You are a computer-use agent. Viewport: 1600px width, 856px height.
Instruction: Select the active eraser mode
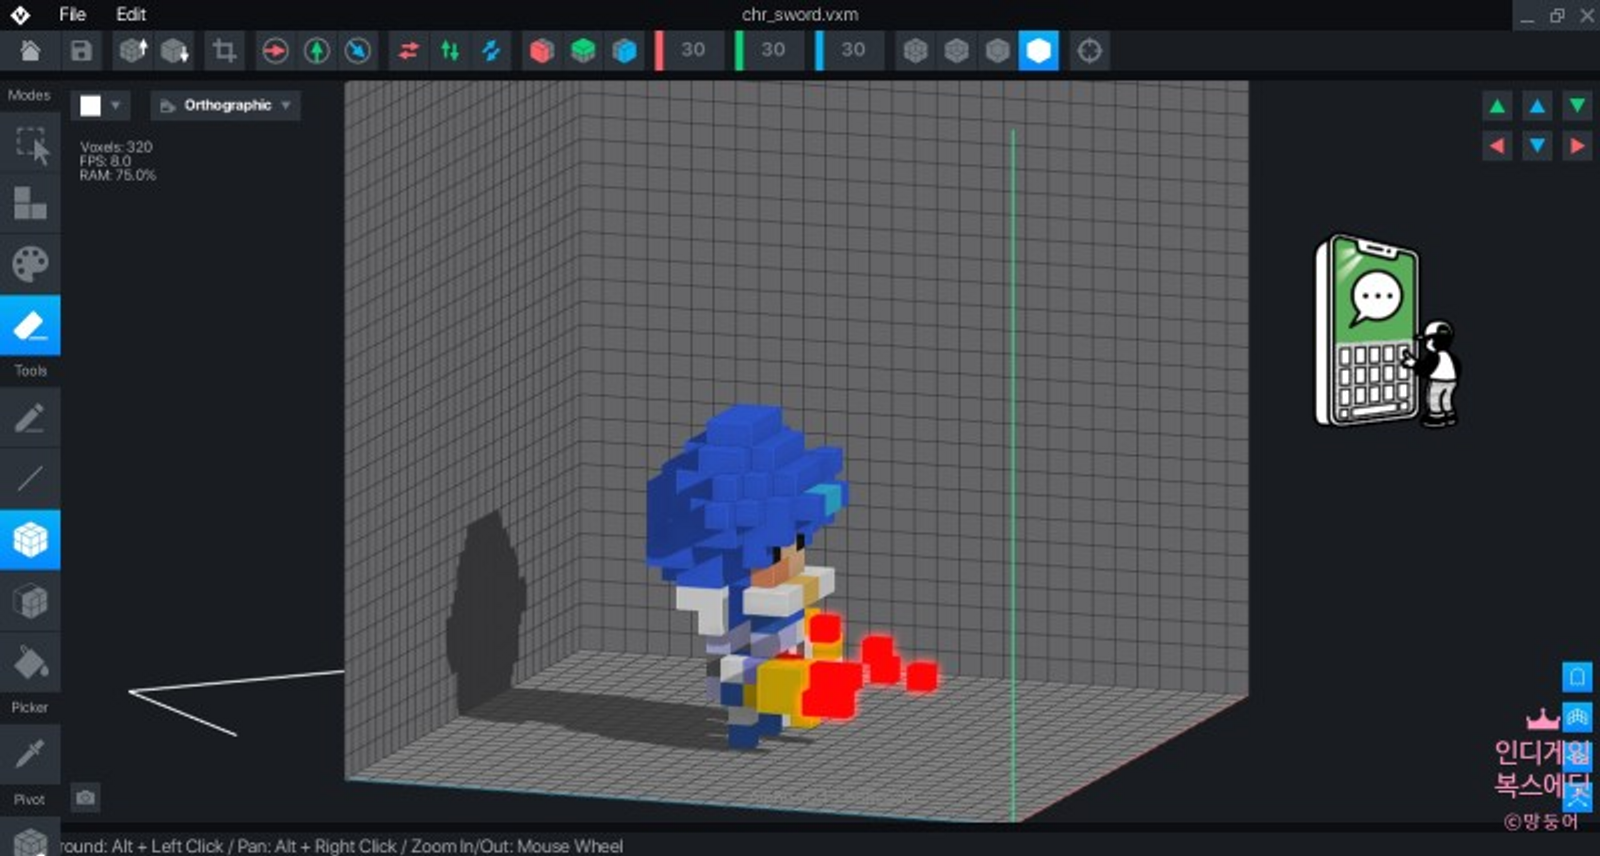[30, 325]
